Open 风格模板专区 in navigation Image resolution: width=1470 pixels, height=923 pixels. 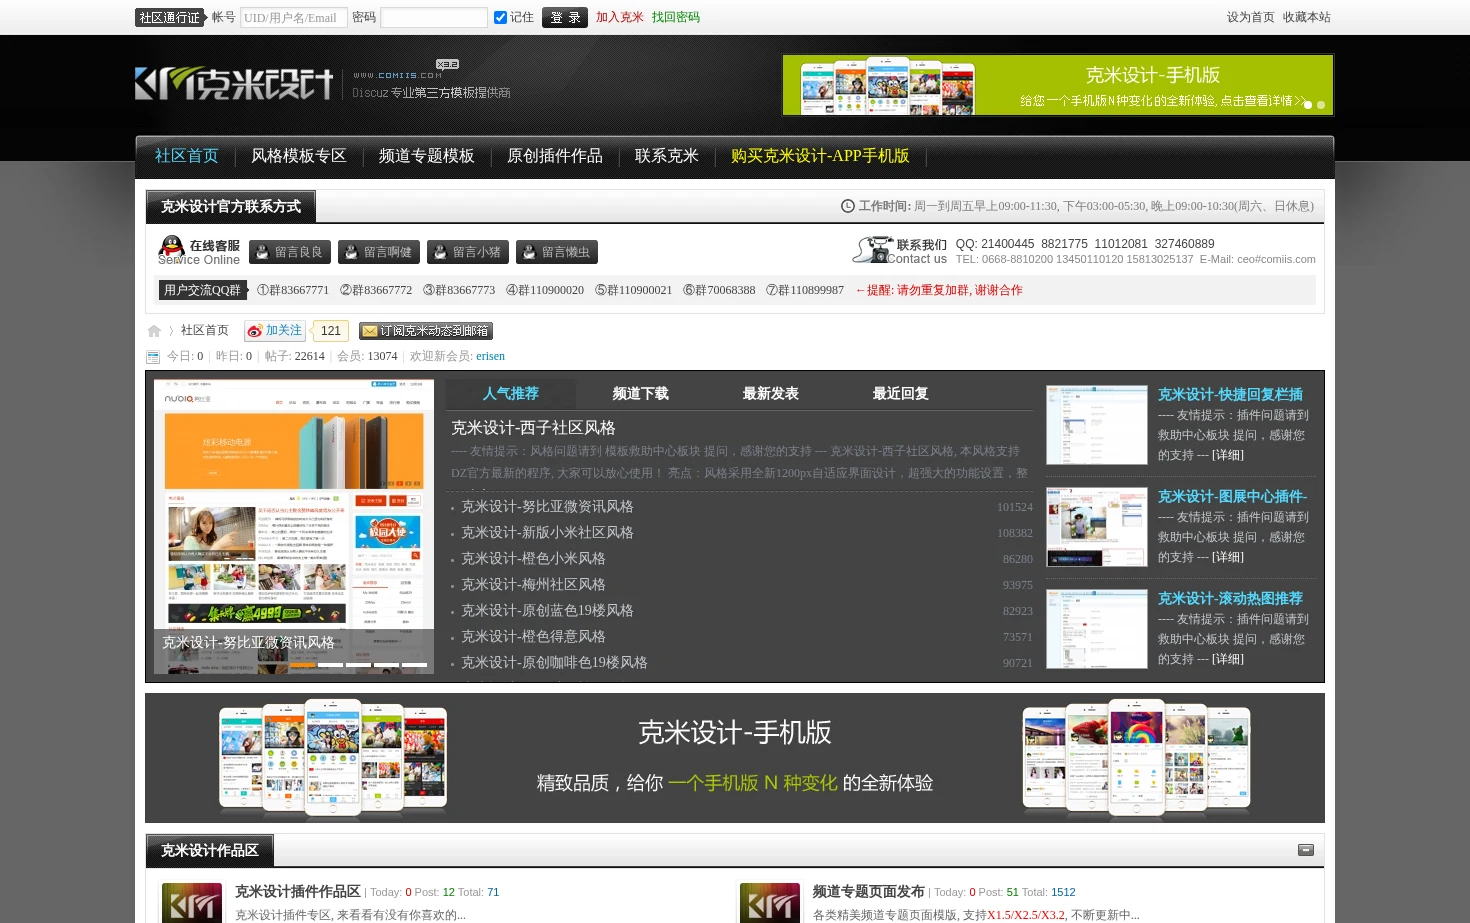coord(299,156)
